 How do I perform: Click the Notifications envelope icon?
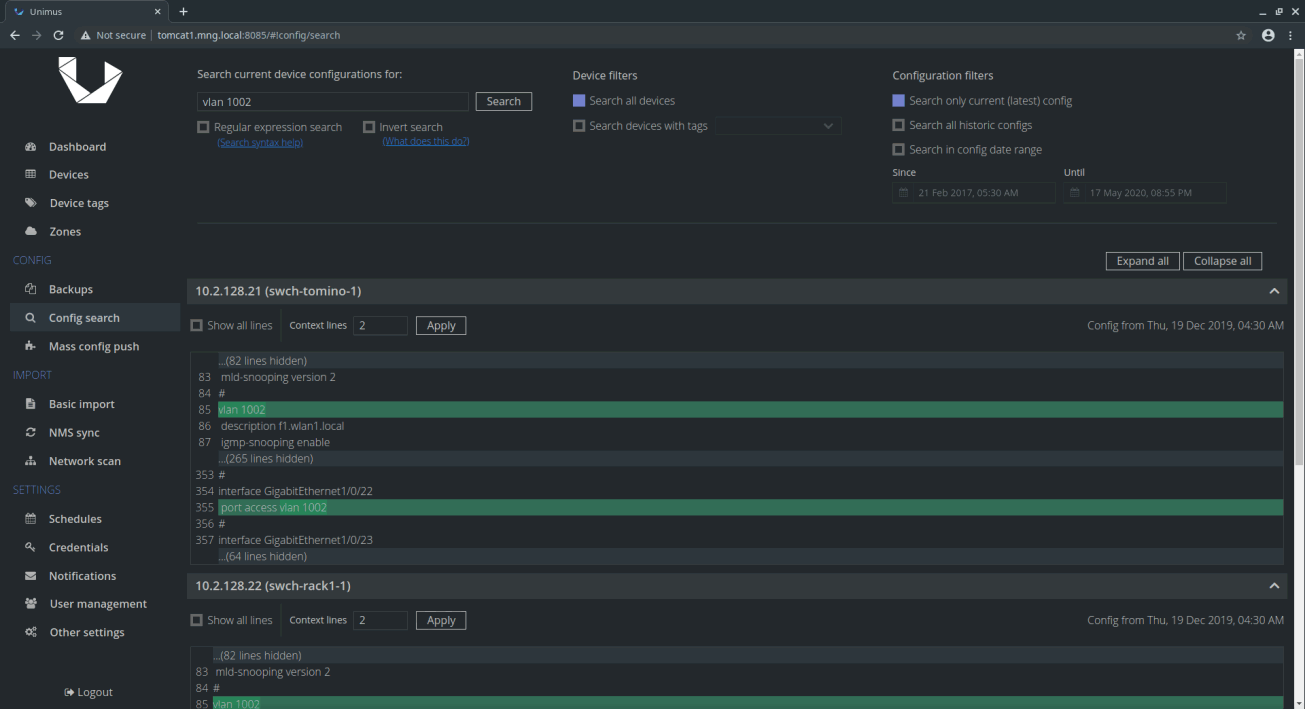[x=30, y=576]
